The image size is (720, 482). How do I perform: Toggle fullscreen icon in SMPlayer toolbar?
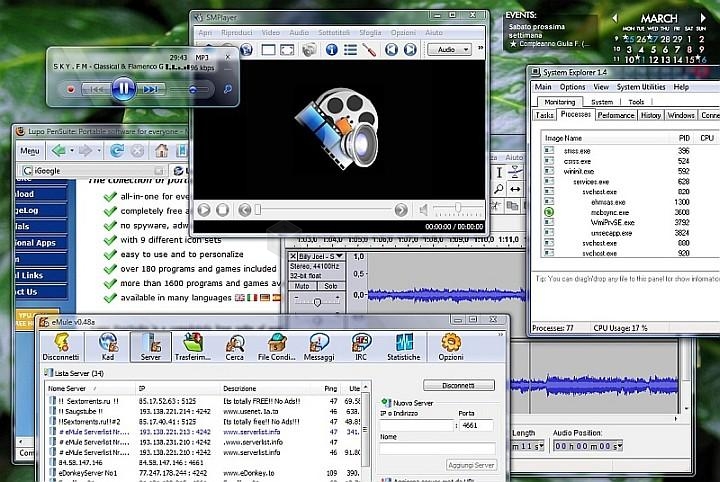tap(287, 49)
